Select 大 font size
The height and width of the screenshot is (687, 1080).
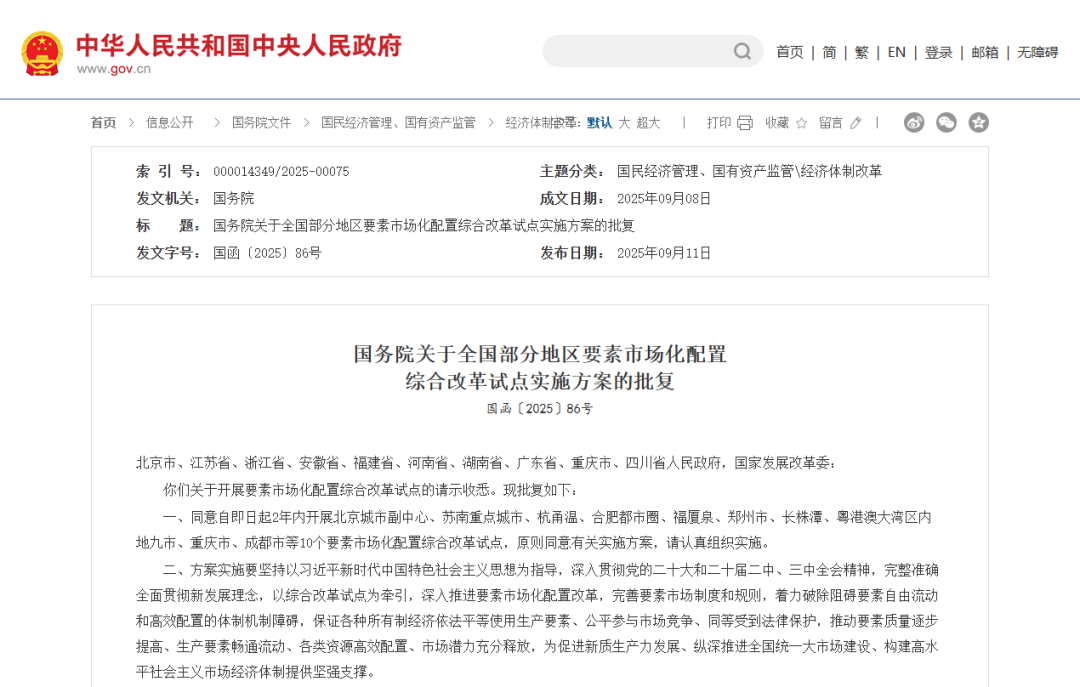624,123
